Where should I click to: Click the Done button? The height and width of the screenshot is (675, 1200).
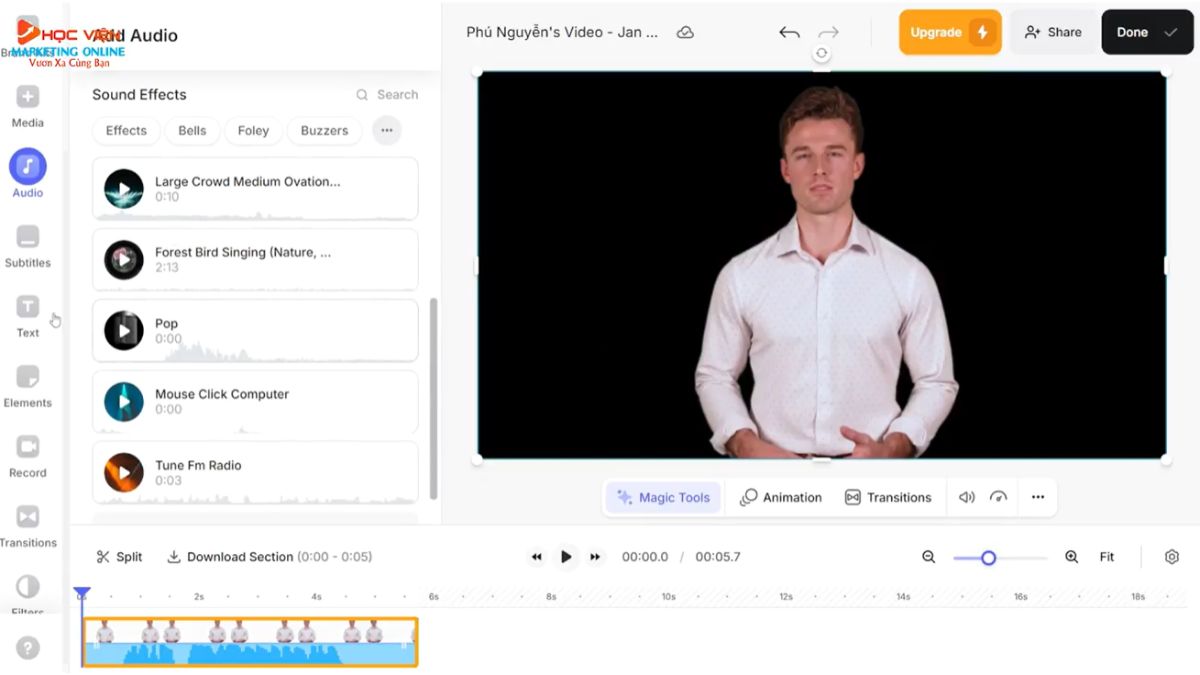1147,32
